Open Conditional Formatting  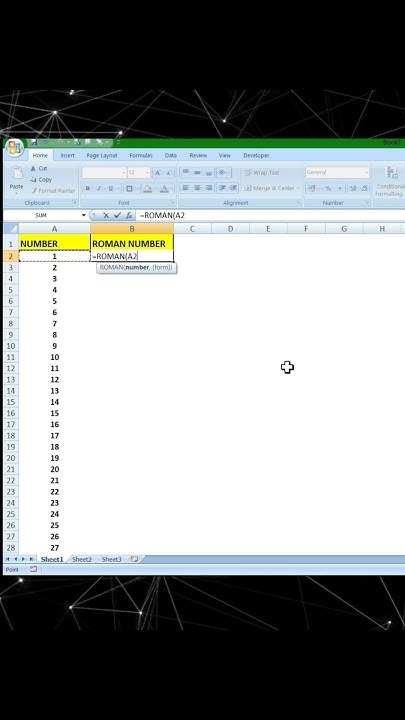coord(391,181)
